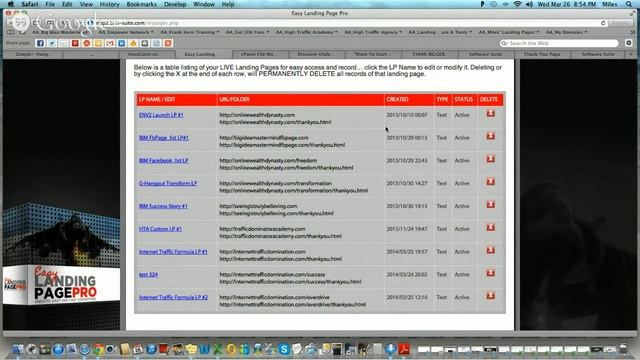Image resolution: width=640 pixels, height=360 pixels.
Task: Share page using the Gmail icon
Action: [x=110, y=43]
